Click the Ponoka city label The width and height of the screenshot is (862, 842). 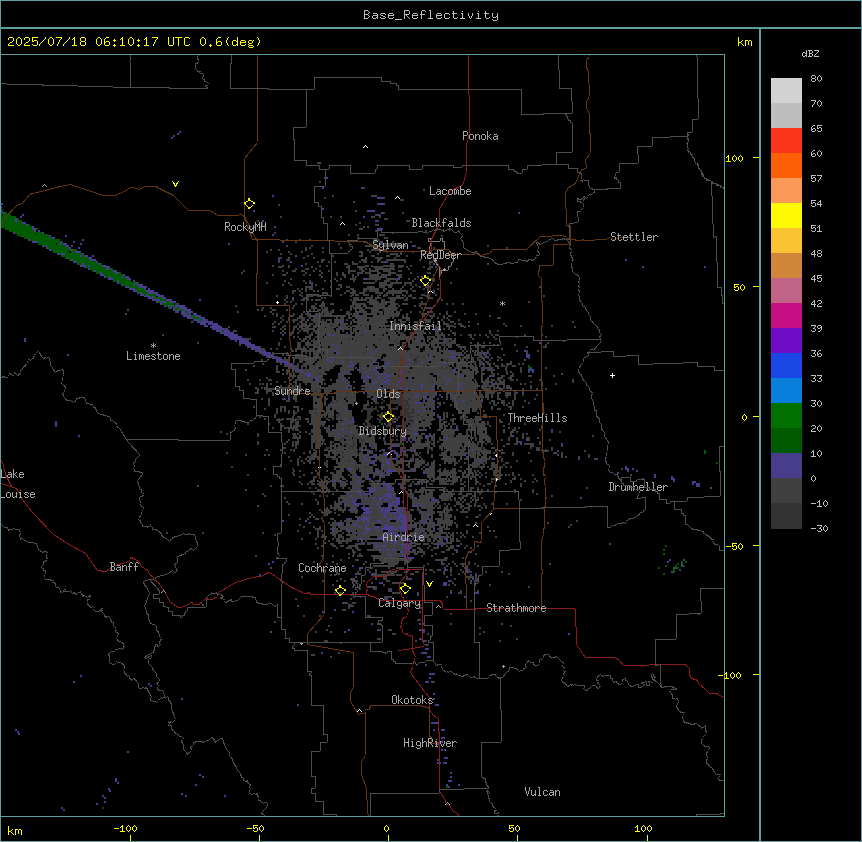coord(480,136)
